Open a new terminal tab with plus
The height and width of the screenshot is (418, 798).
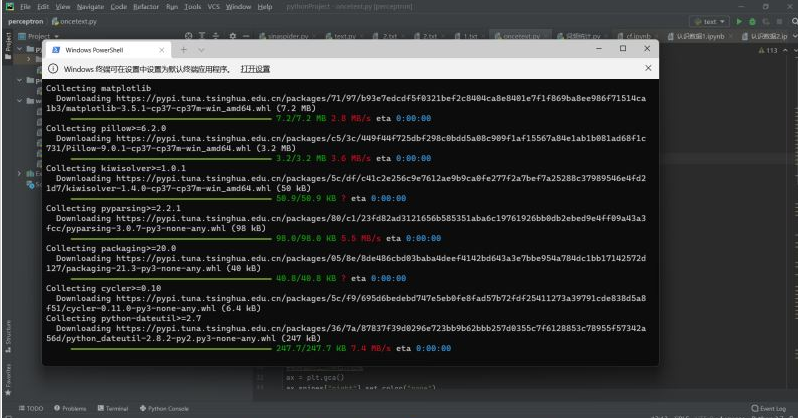(x=184, y=50)
